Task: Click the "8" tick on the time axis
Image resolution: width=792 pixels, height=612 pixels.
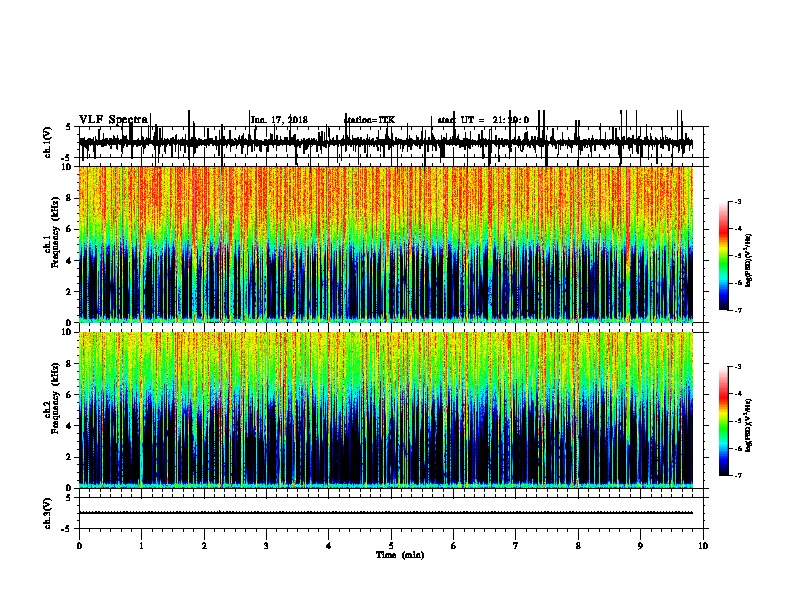Action: coord(578,546)
